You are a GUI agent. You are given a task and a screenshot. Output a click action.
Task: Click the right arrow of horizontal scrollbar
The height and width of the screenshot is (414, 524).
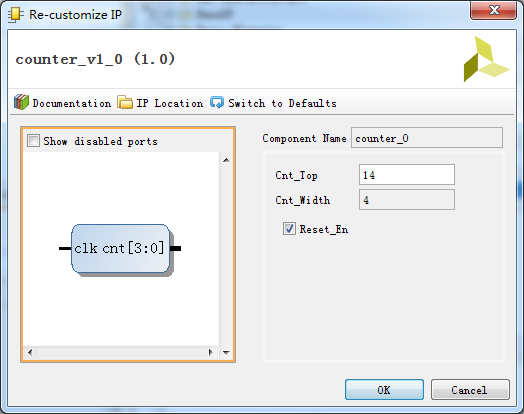[211, 352]
